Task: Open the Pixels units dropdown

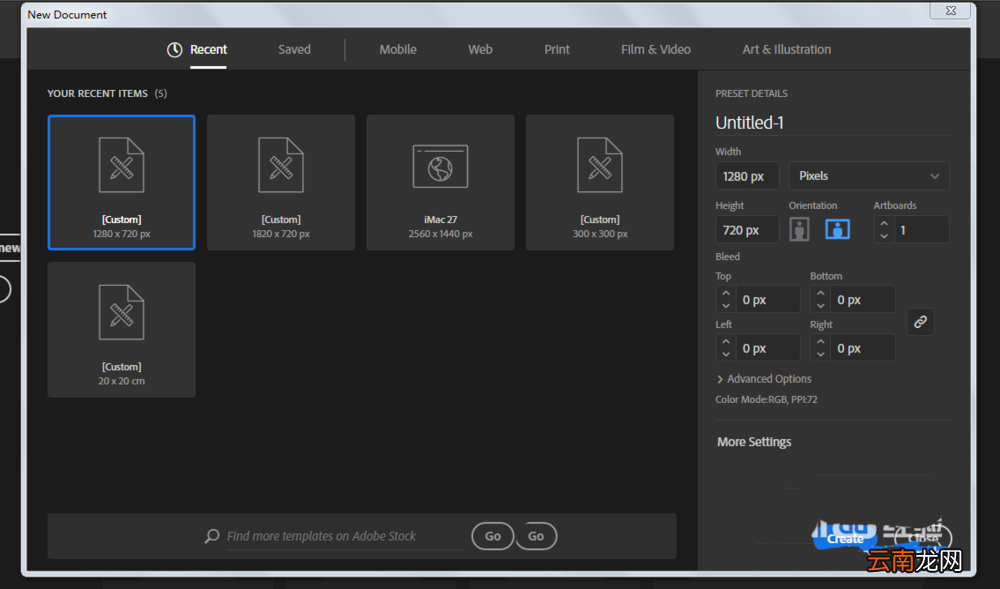Action: pos(869,176)
